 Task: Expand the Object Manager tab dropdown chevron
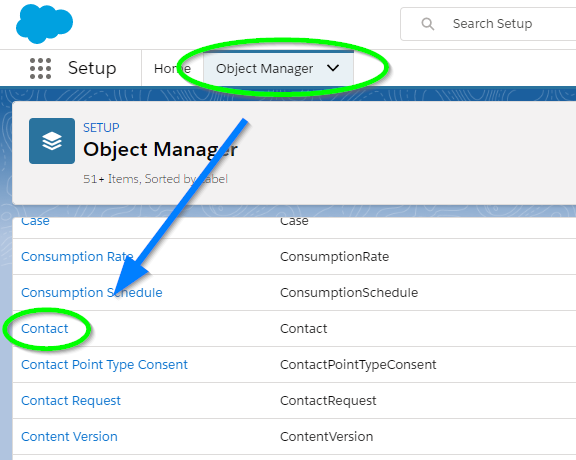click(333, 68)
